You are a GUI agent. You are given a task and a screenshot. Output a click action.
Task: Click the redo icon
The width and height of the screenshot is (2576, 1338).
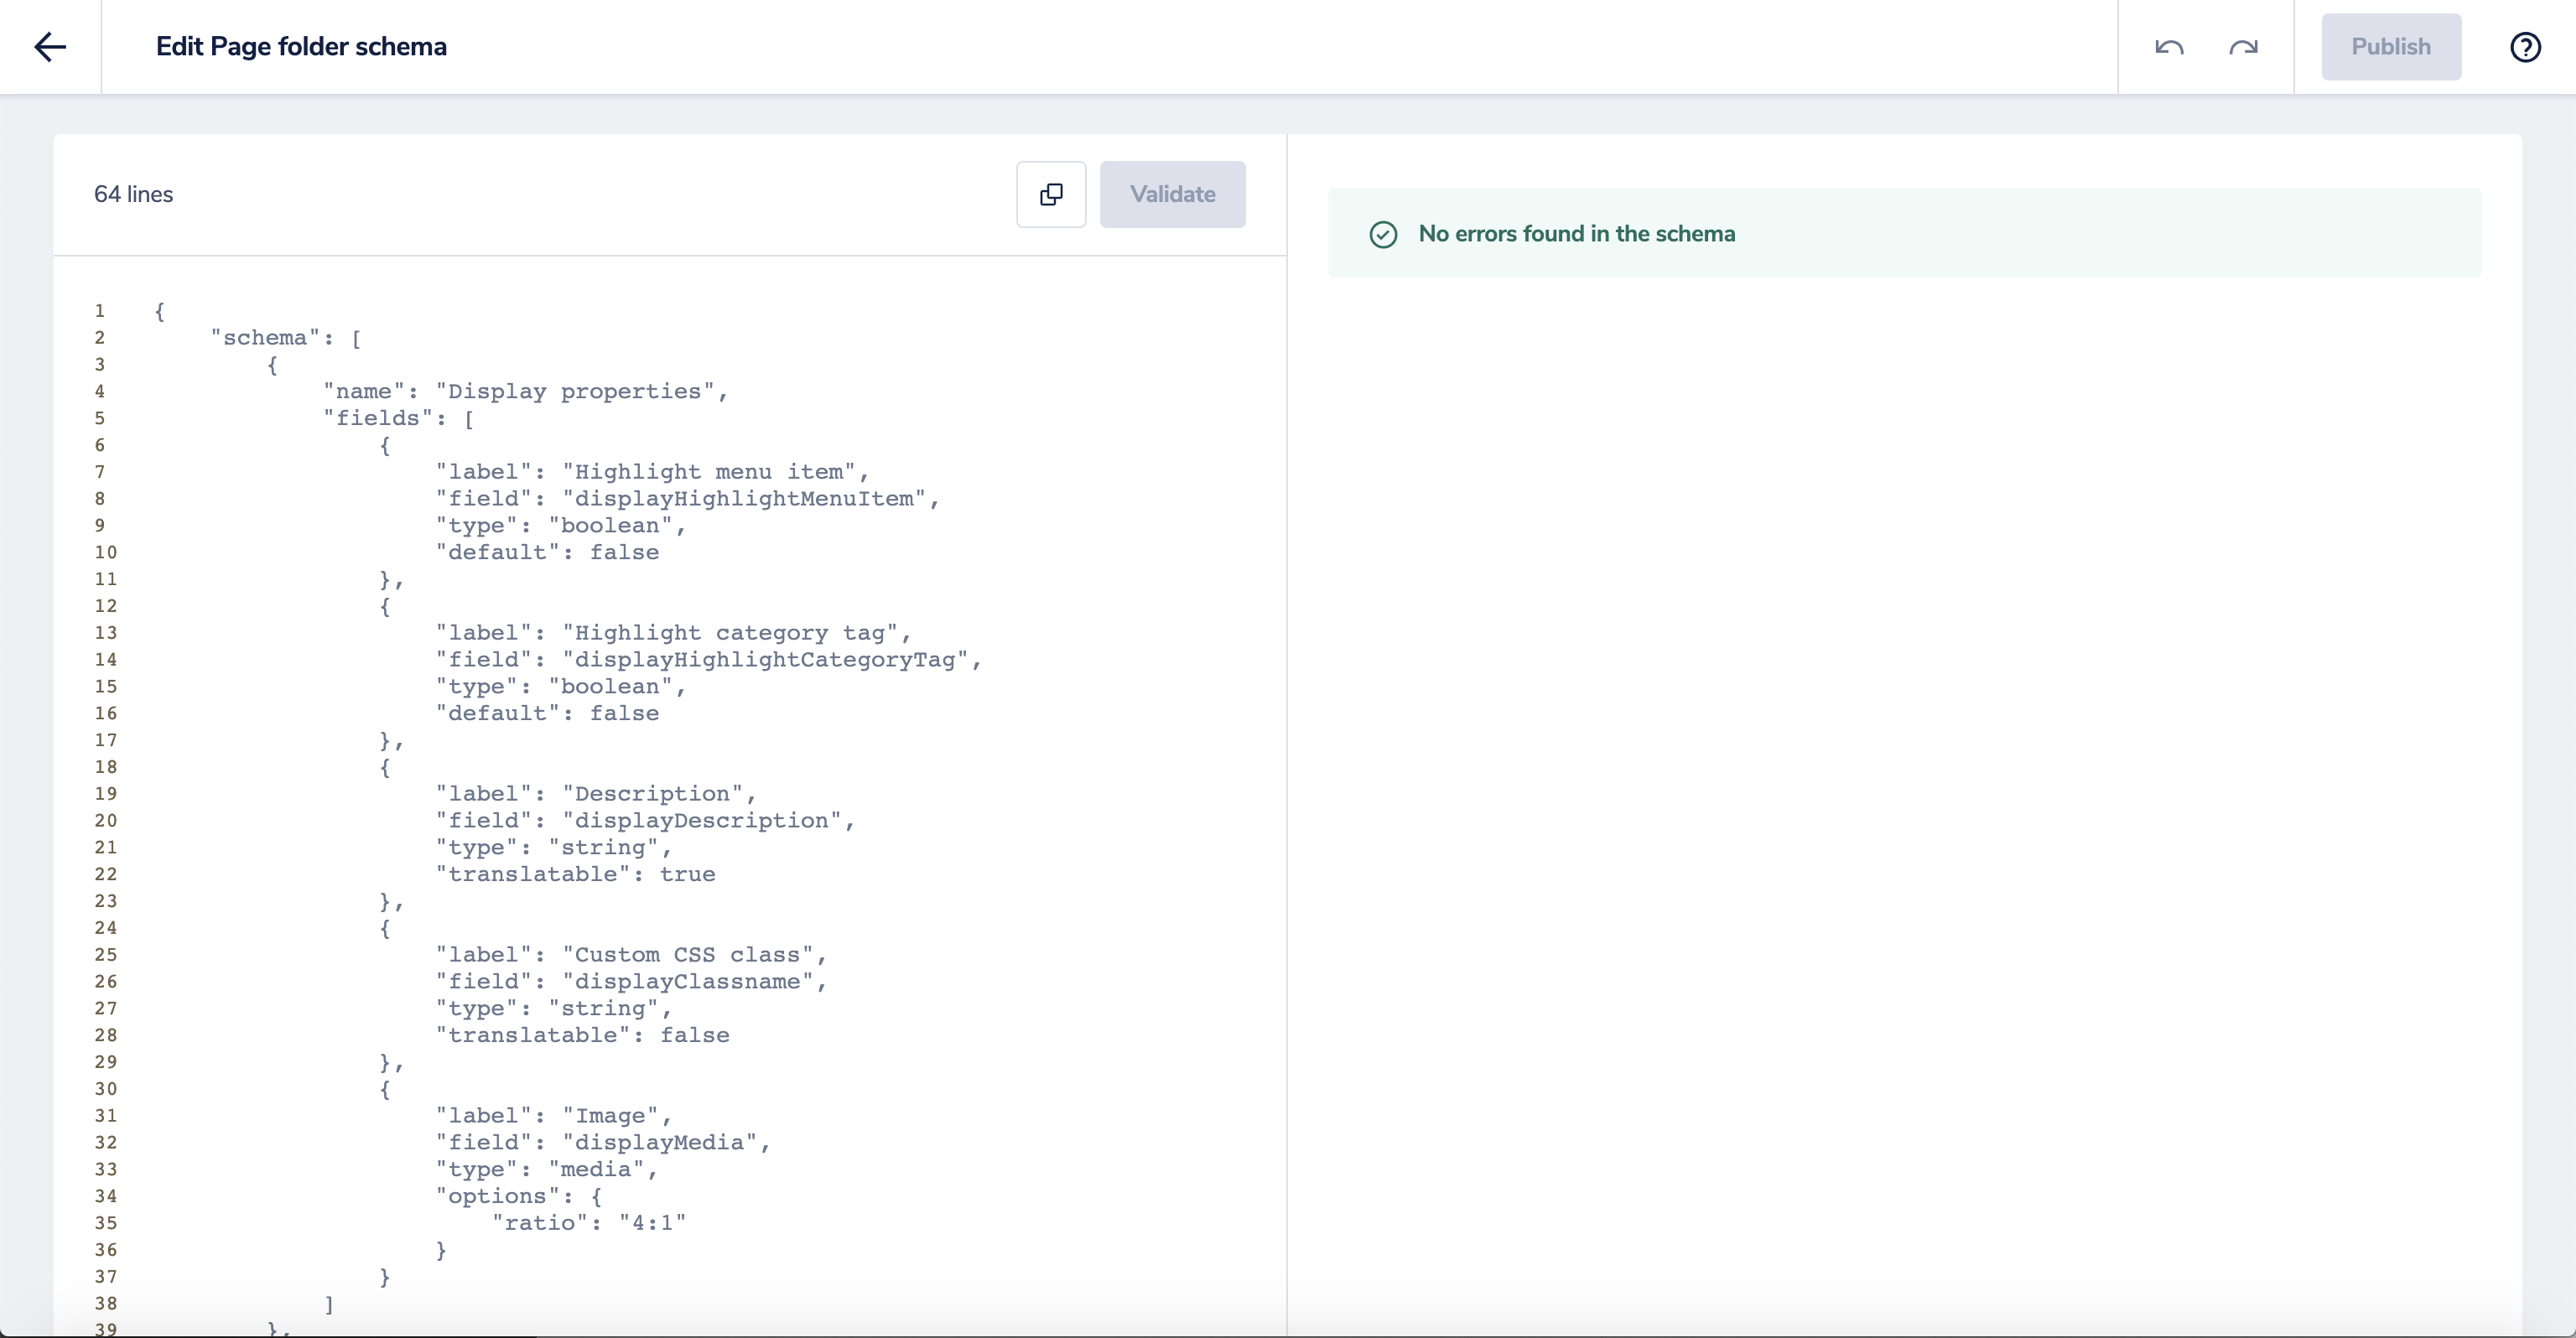(x=2243, y=47)
